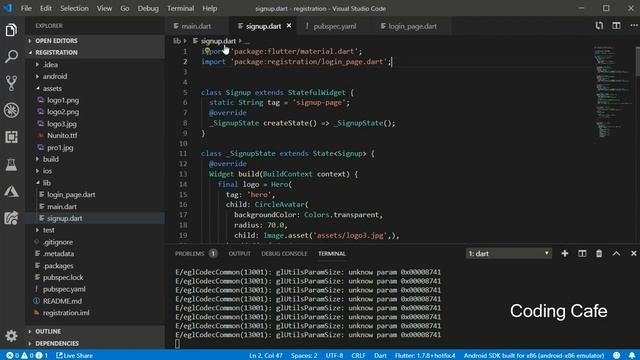Switch to OUTPUT panel tab
The width and height of the screenshot is (640, 360).
click(240, 253)
